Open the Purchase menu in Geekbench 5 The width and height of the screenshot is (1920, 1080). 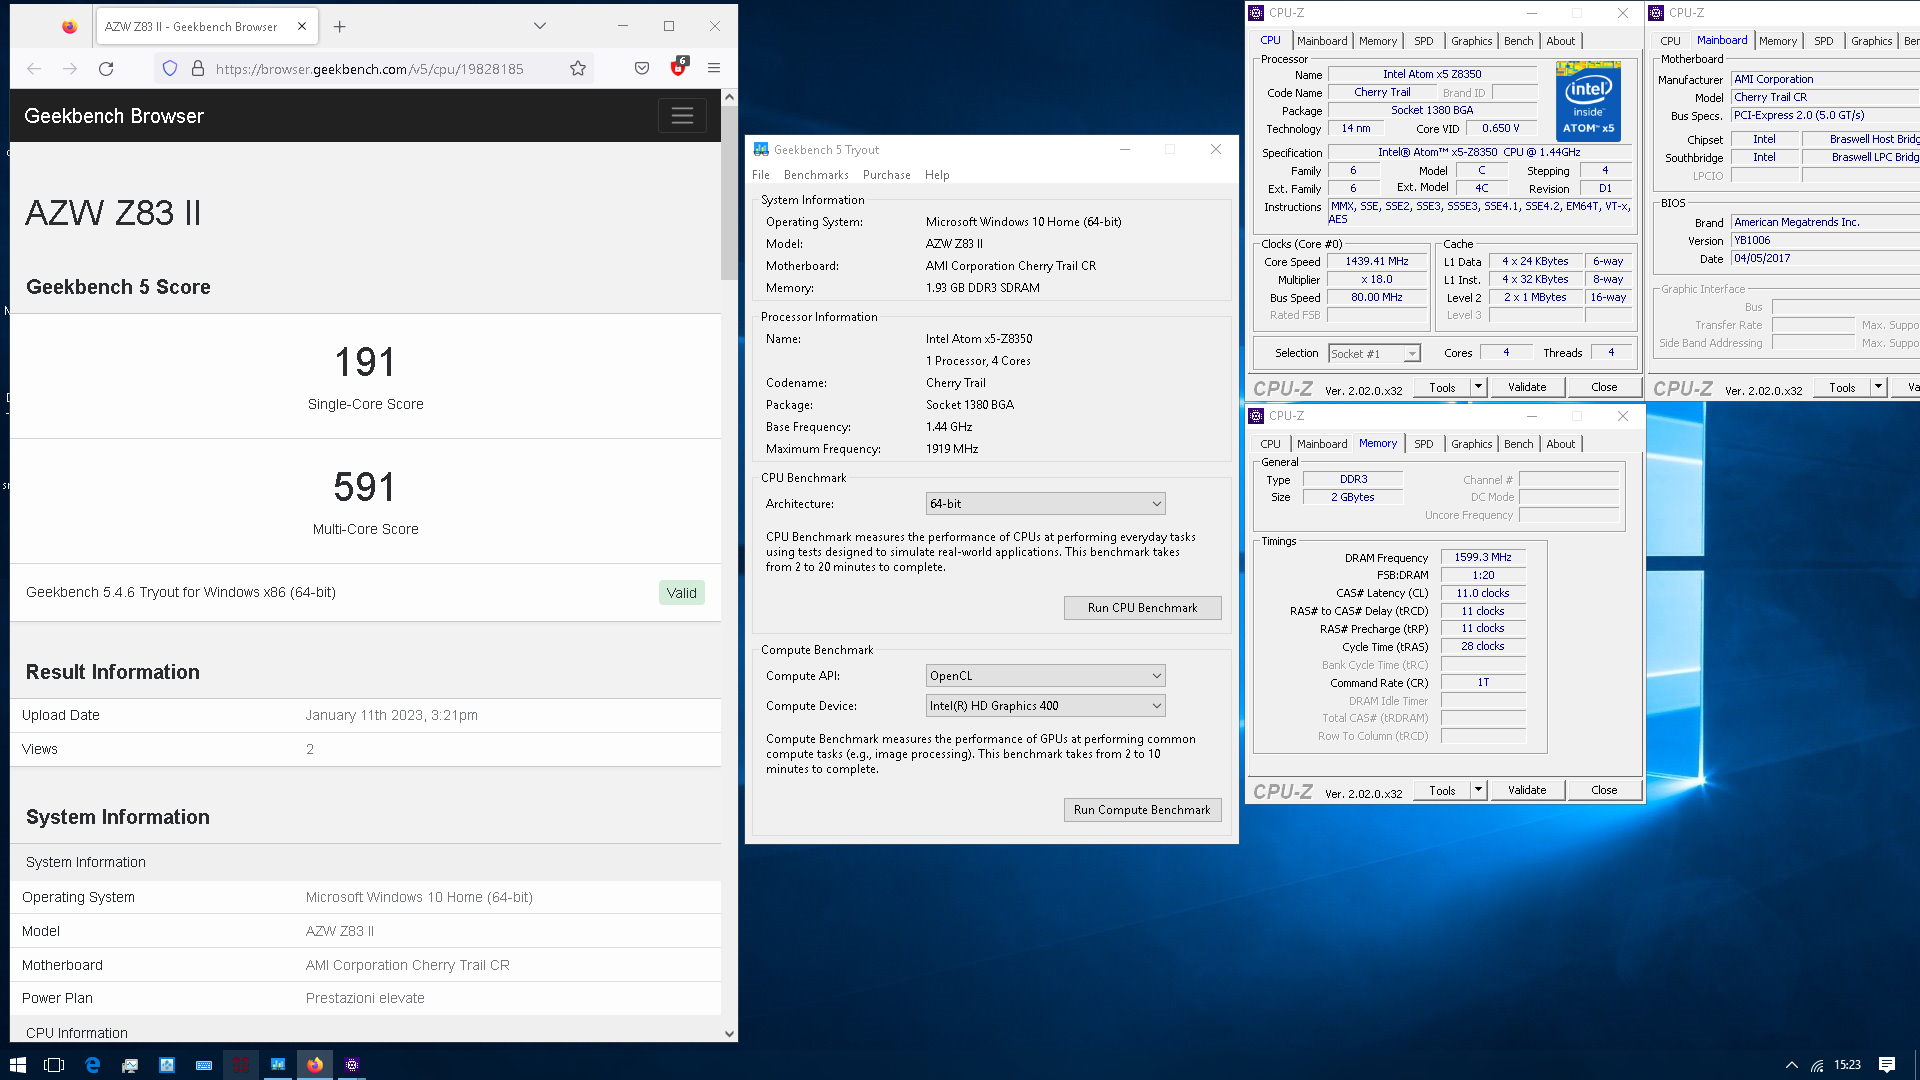(x=887, y=175)
